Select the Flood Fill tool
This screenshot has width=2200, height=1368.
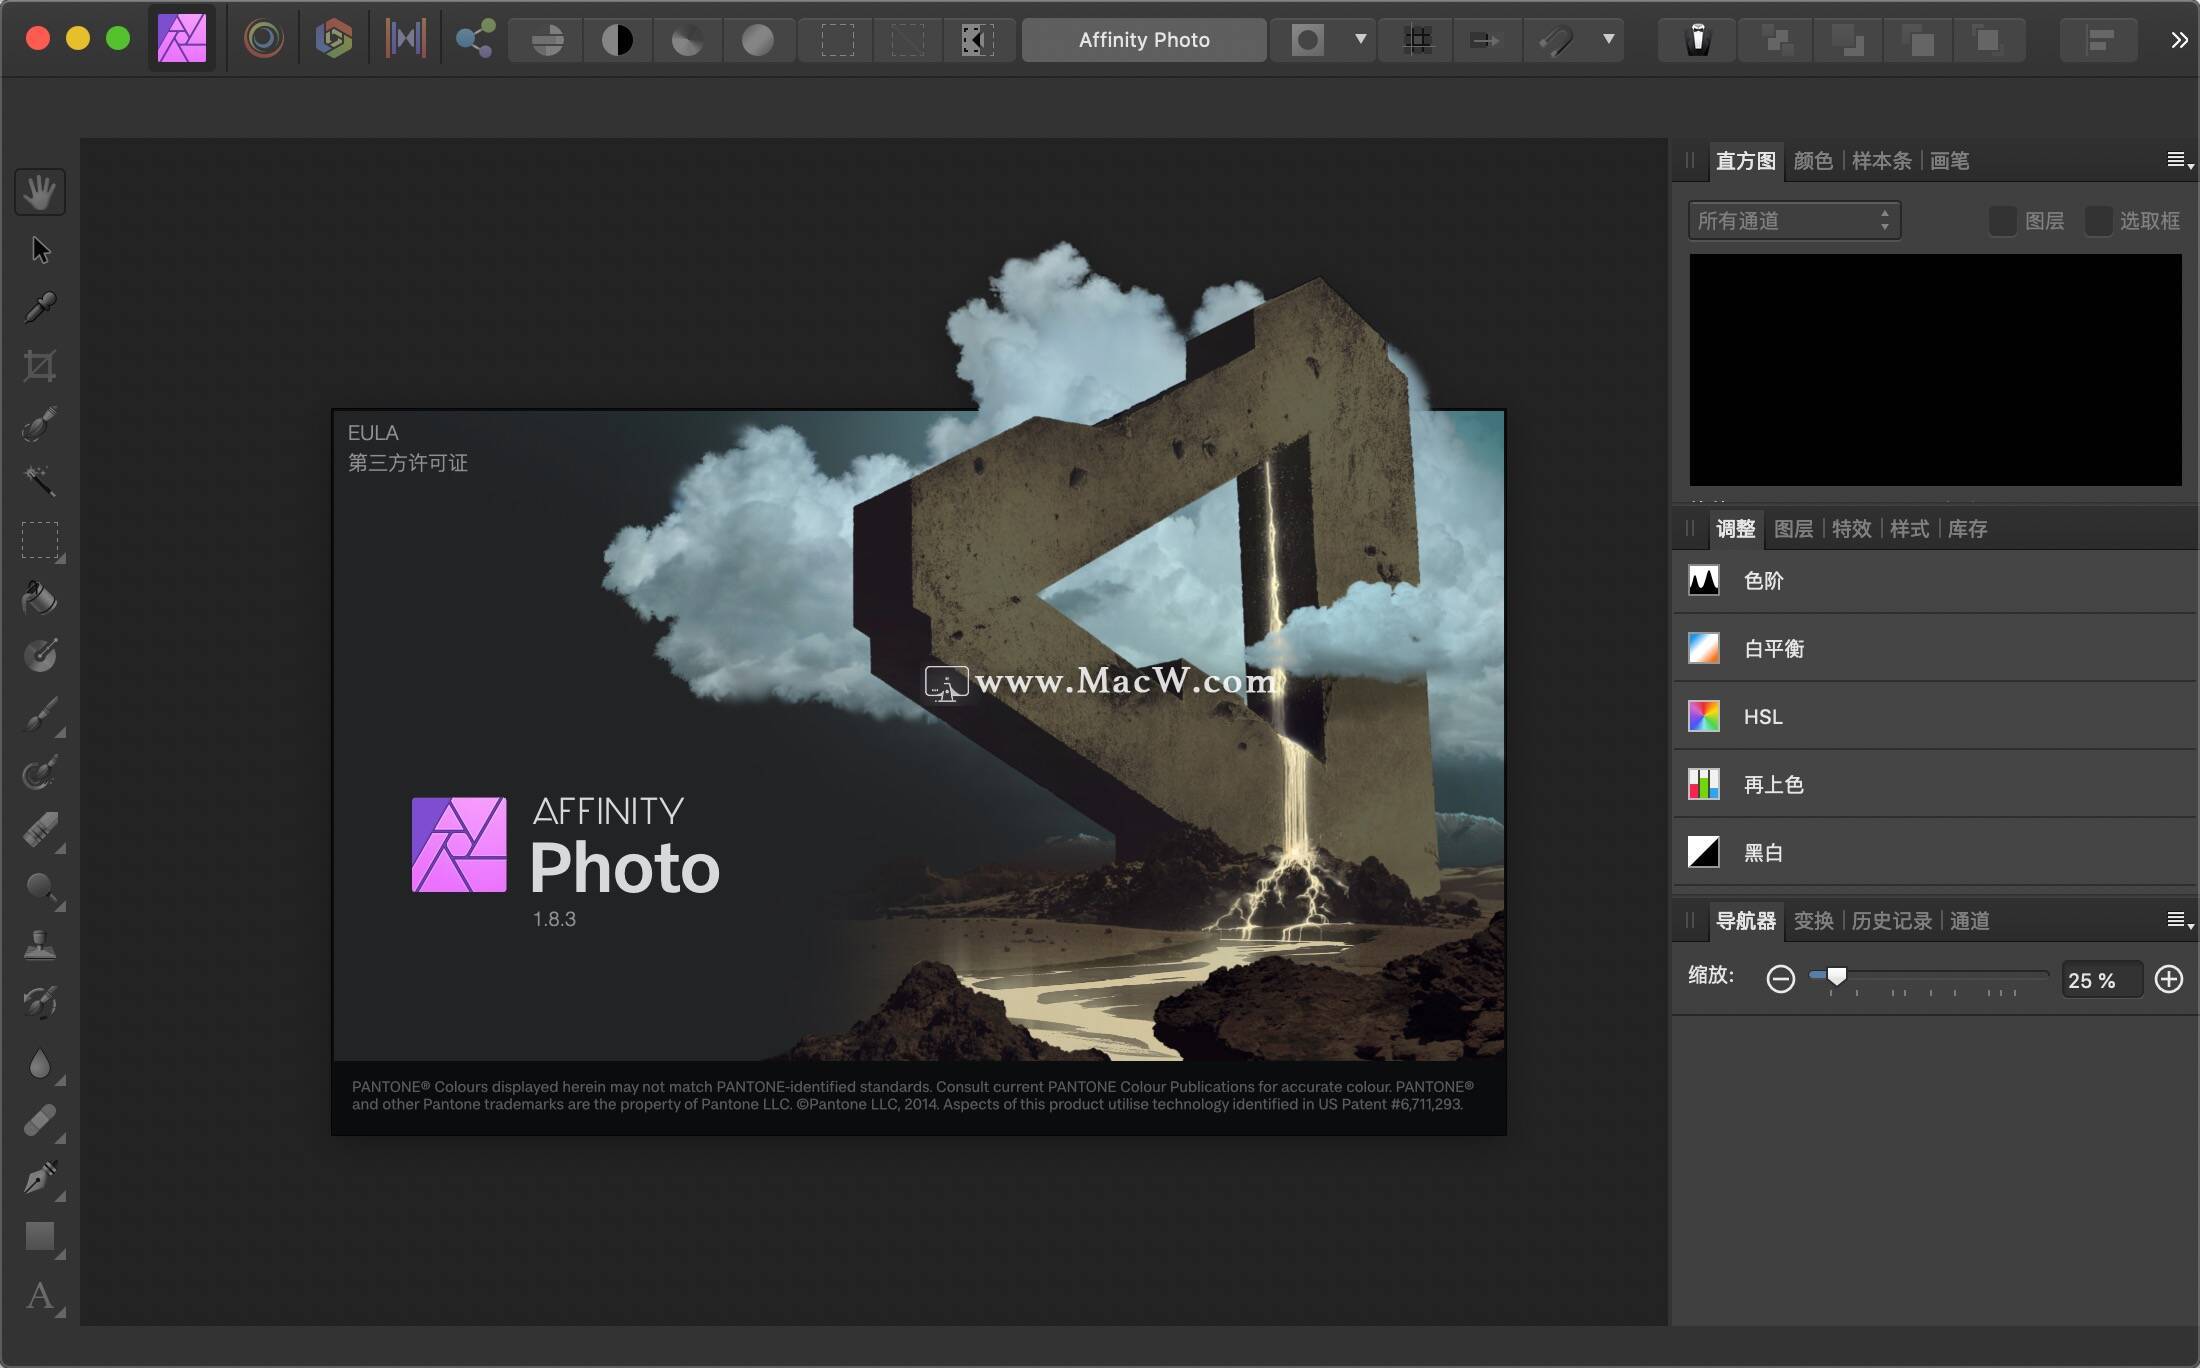click(40, 597)
